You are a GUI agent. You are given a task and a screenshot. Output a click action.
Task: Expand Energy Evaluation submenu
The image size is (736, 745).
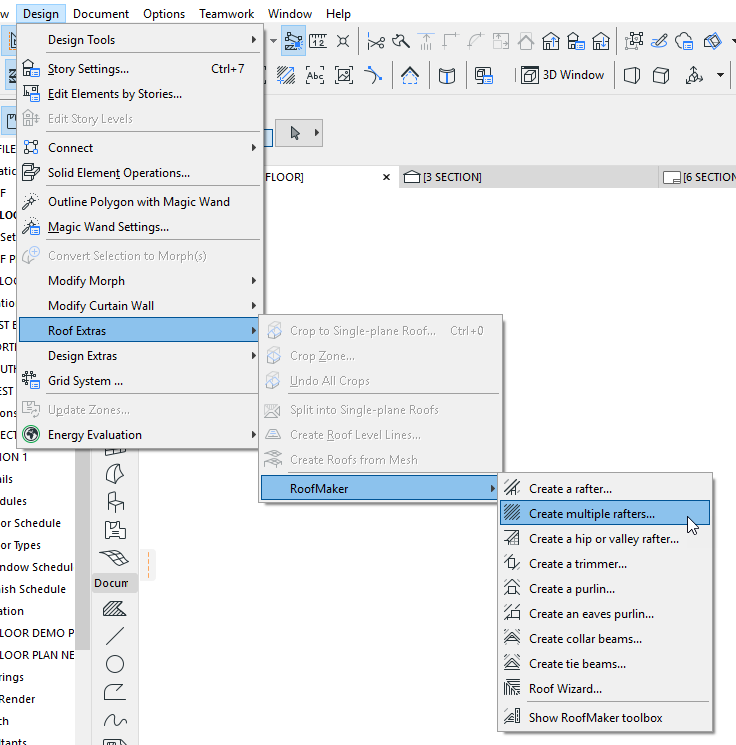click(x=140, y=435)
